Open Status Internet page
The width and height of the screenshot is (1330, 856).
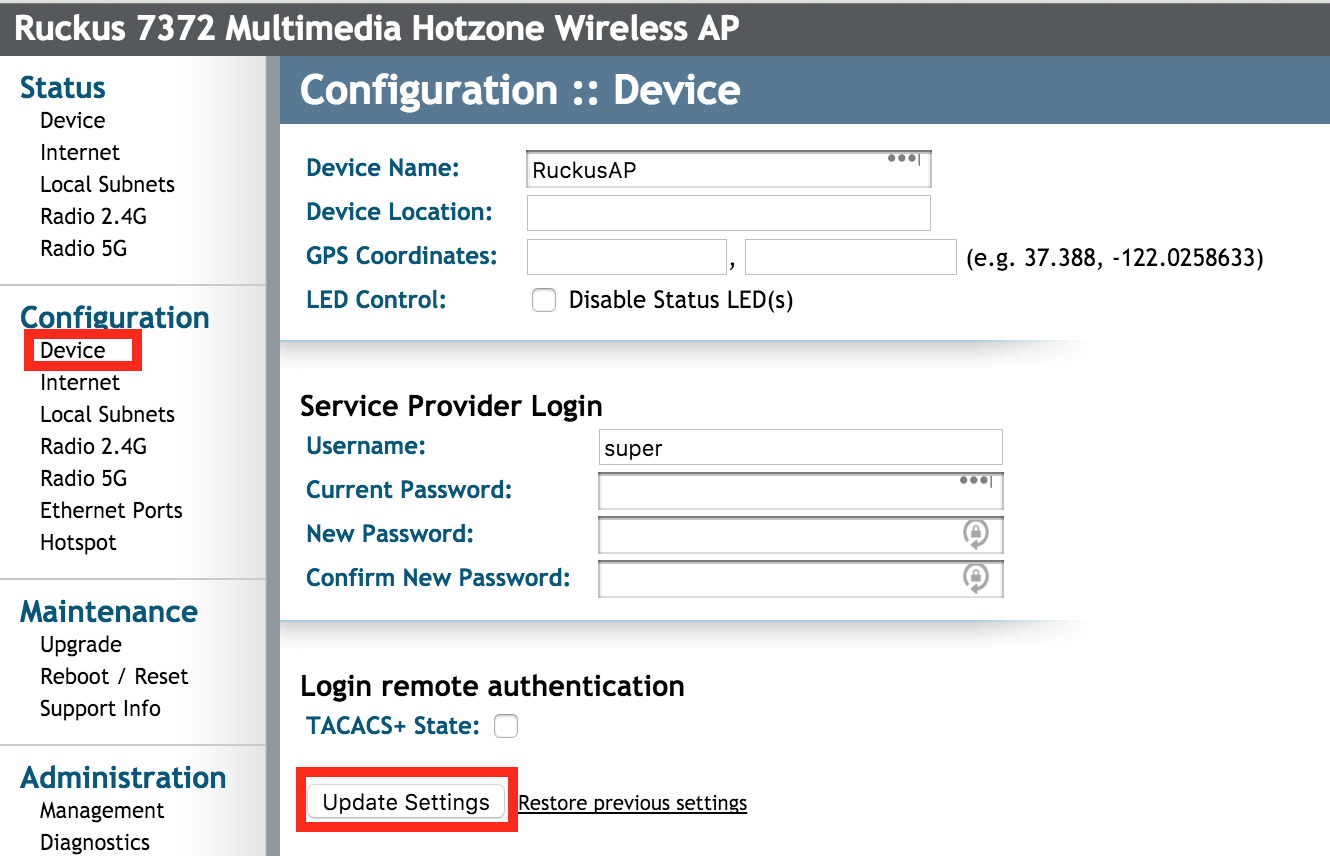click(x=80, y=152)
